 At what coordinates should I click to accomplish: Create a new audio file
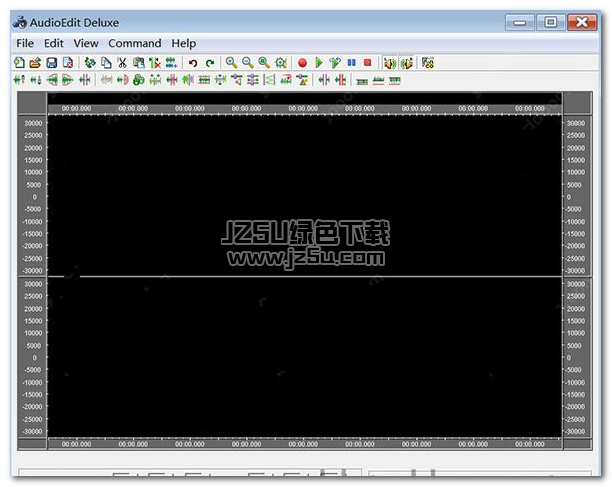[x=19, y=62]
